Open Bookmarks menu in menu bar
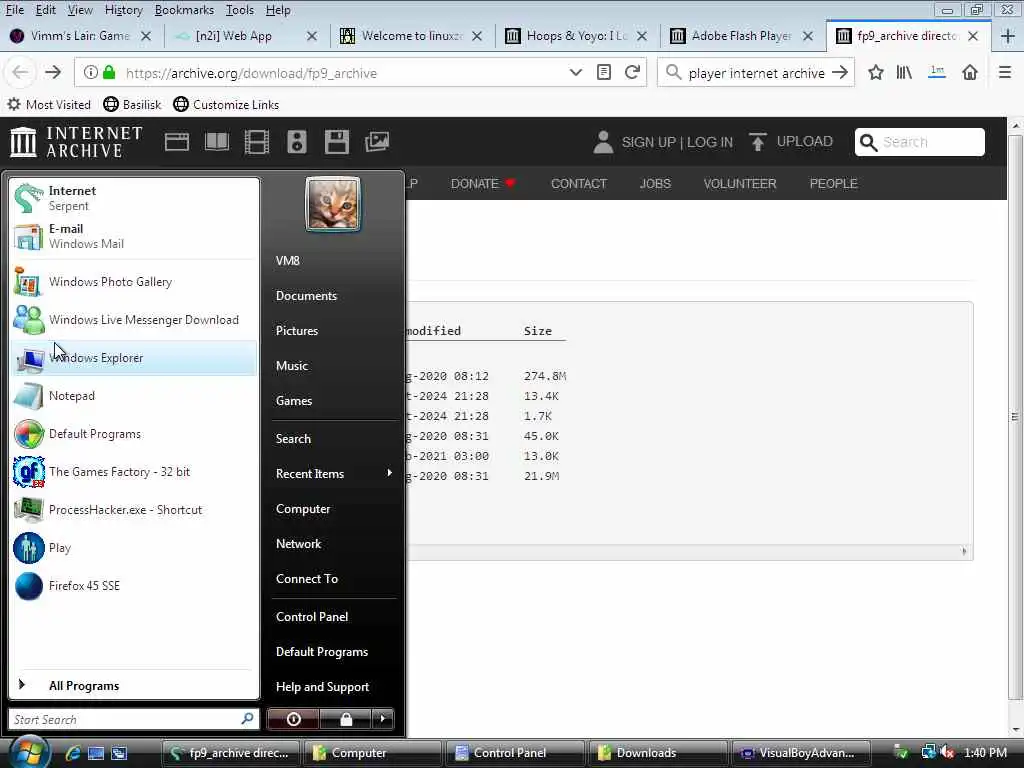1024x768 pixels. click(x=184, y=10)
